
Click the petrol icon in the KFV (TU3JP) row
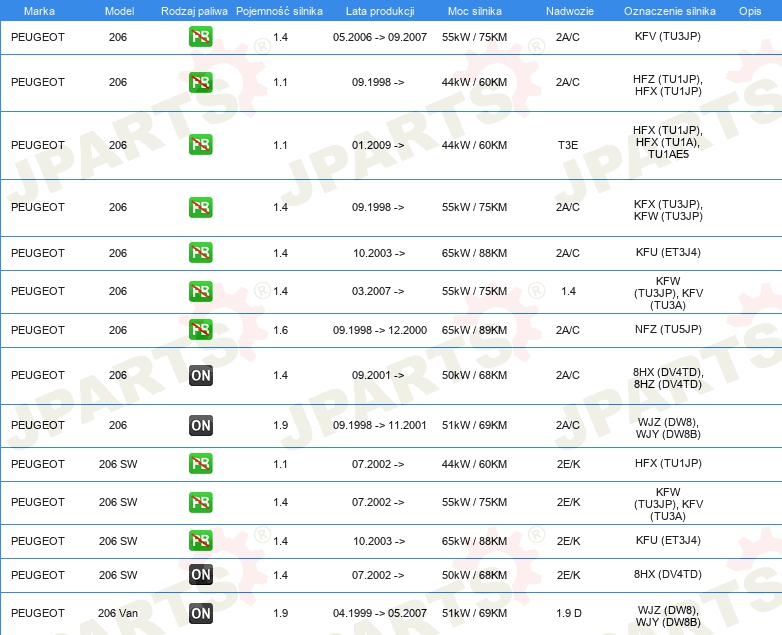coord(200,37)
